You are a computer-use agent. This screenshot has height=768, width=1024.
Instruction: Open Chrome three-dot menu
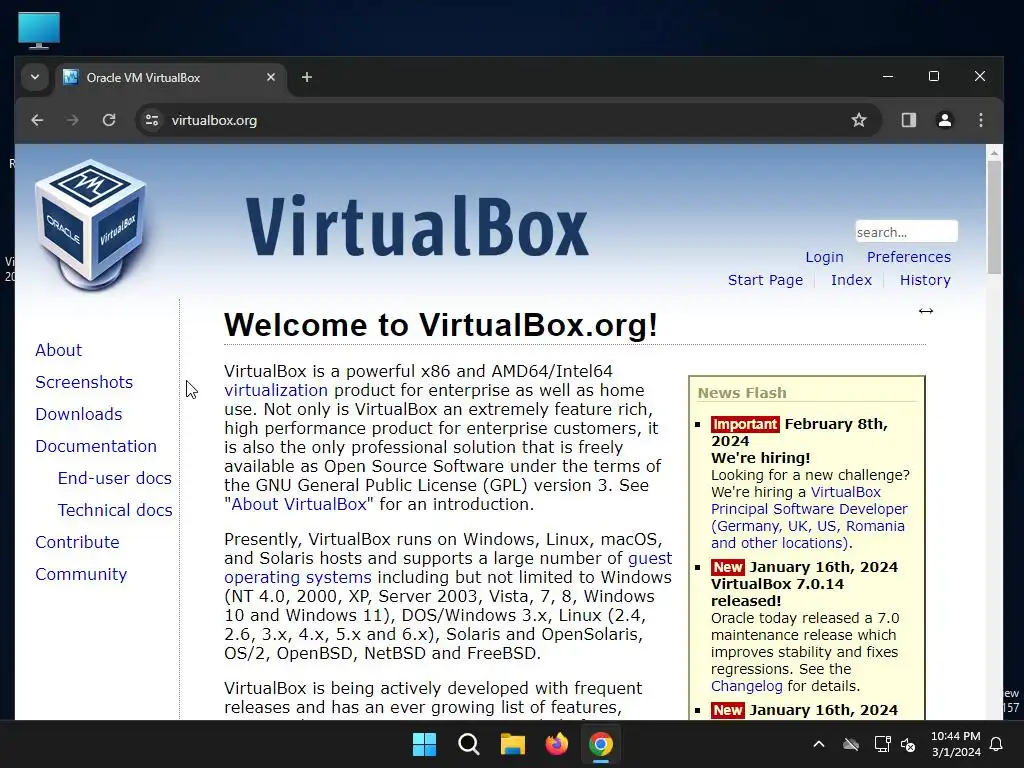point(980,120)
